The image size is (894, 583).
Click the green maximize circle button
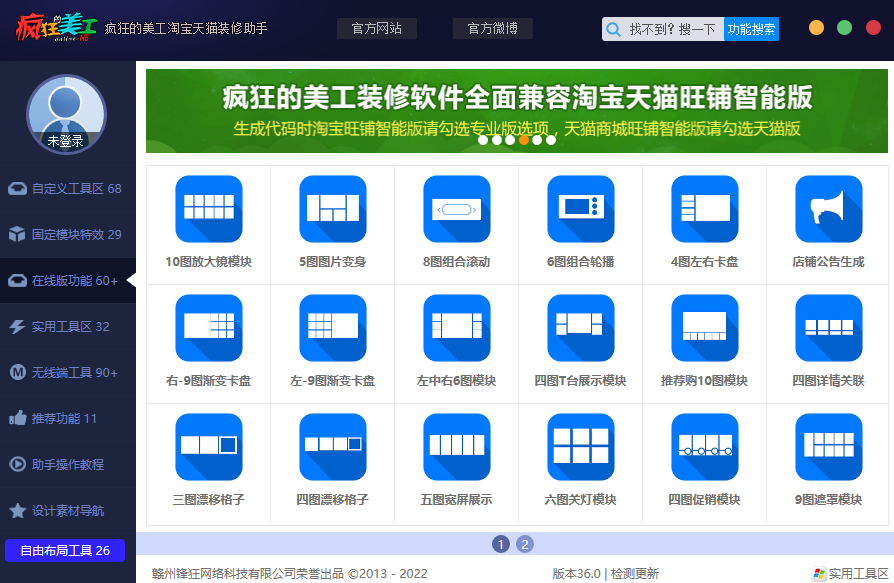coord(844,27)
